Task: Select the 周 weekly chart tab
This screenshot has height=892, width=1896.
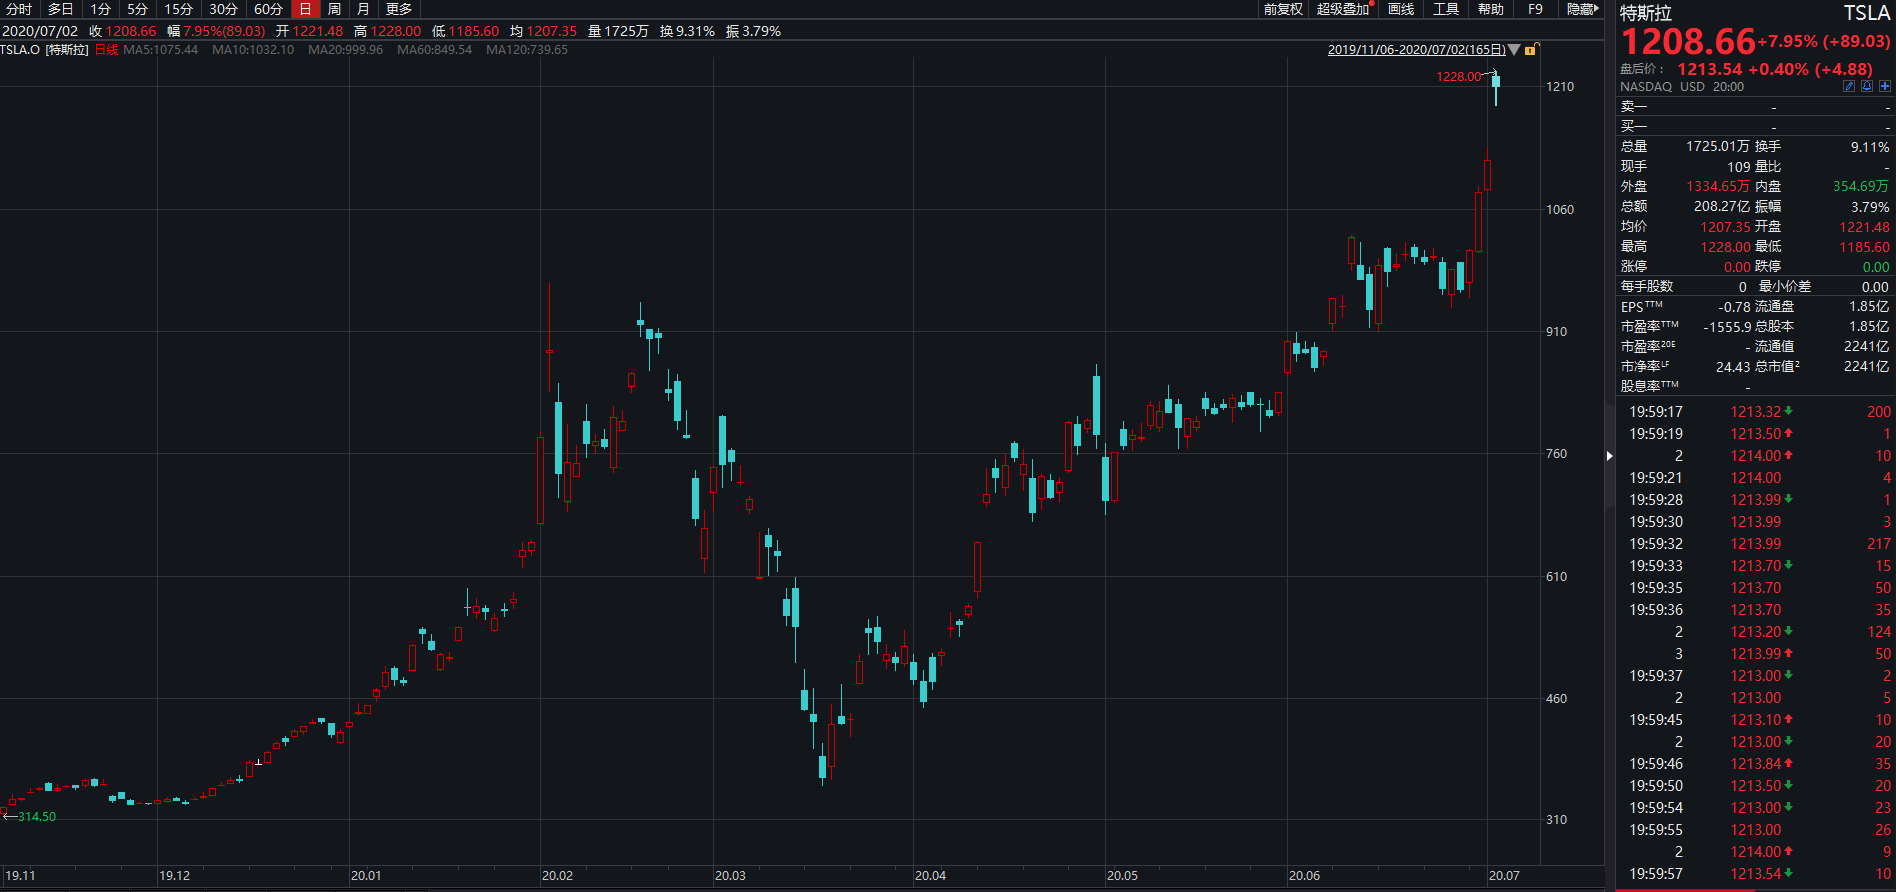Action: [x=334, y=9]
